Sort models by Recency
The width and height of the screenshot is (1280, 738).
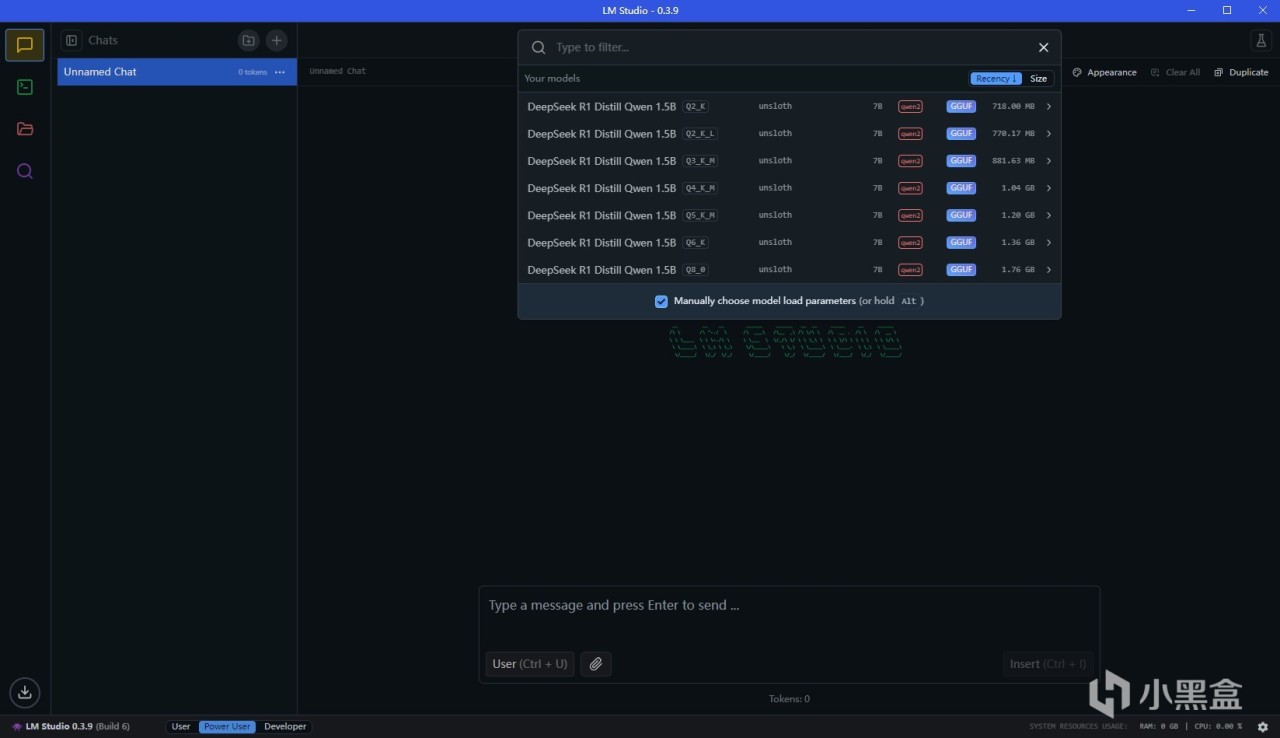pos(996,78)
